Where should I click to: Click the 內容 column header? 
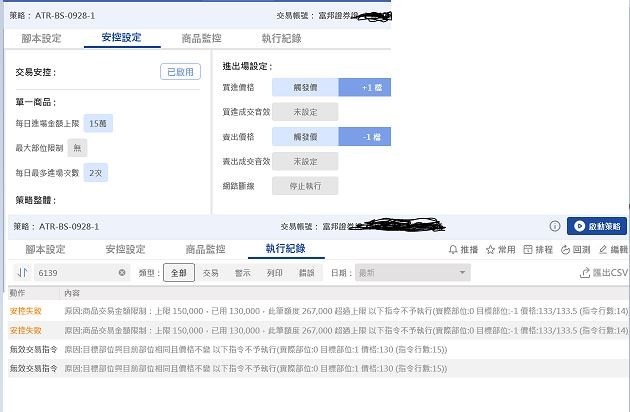click(72, 293)
